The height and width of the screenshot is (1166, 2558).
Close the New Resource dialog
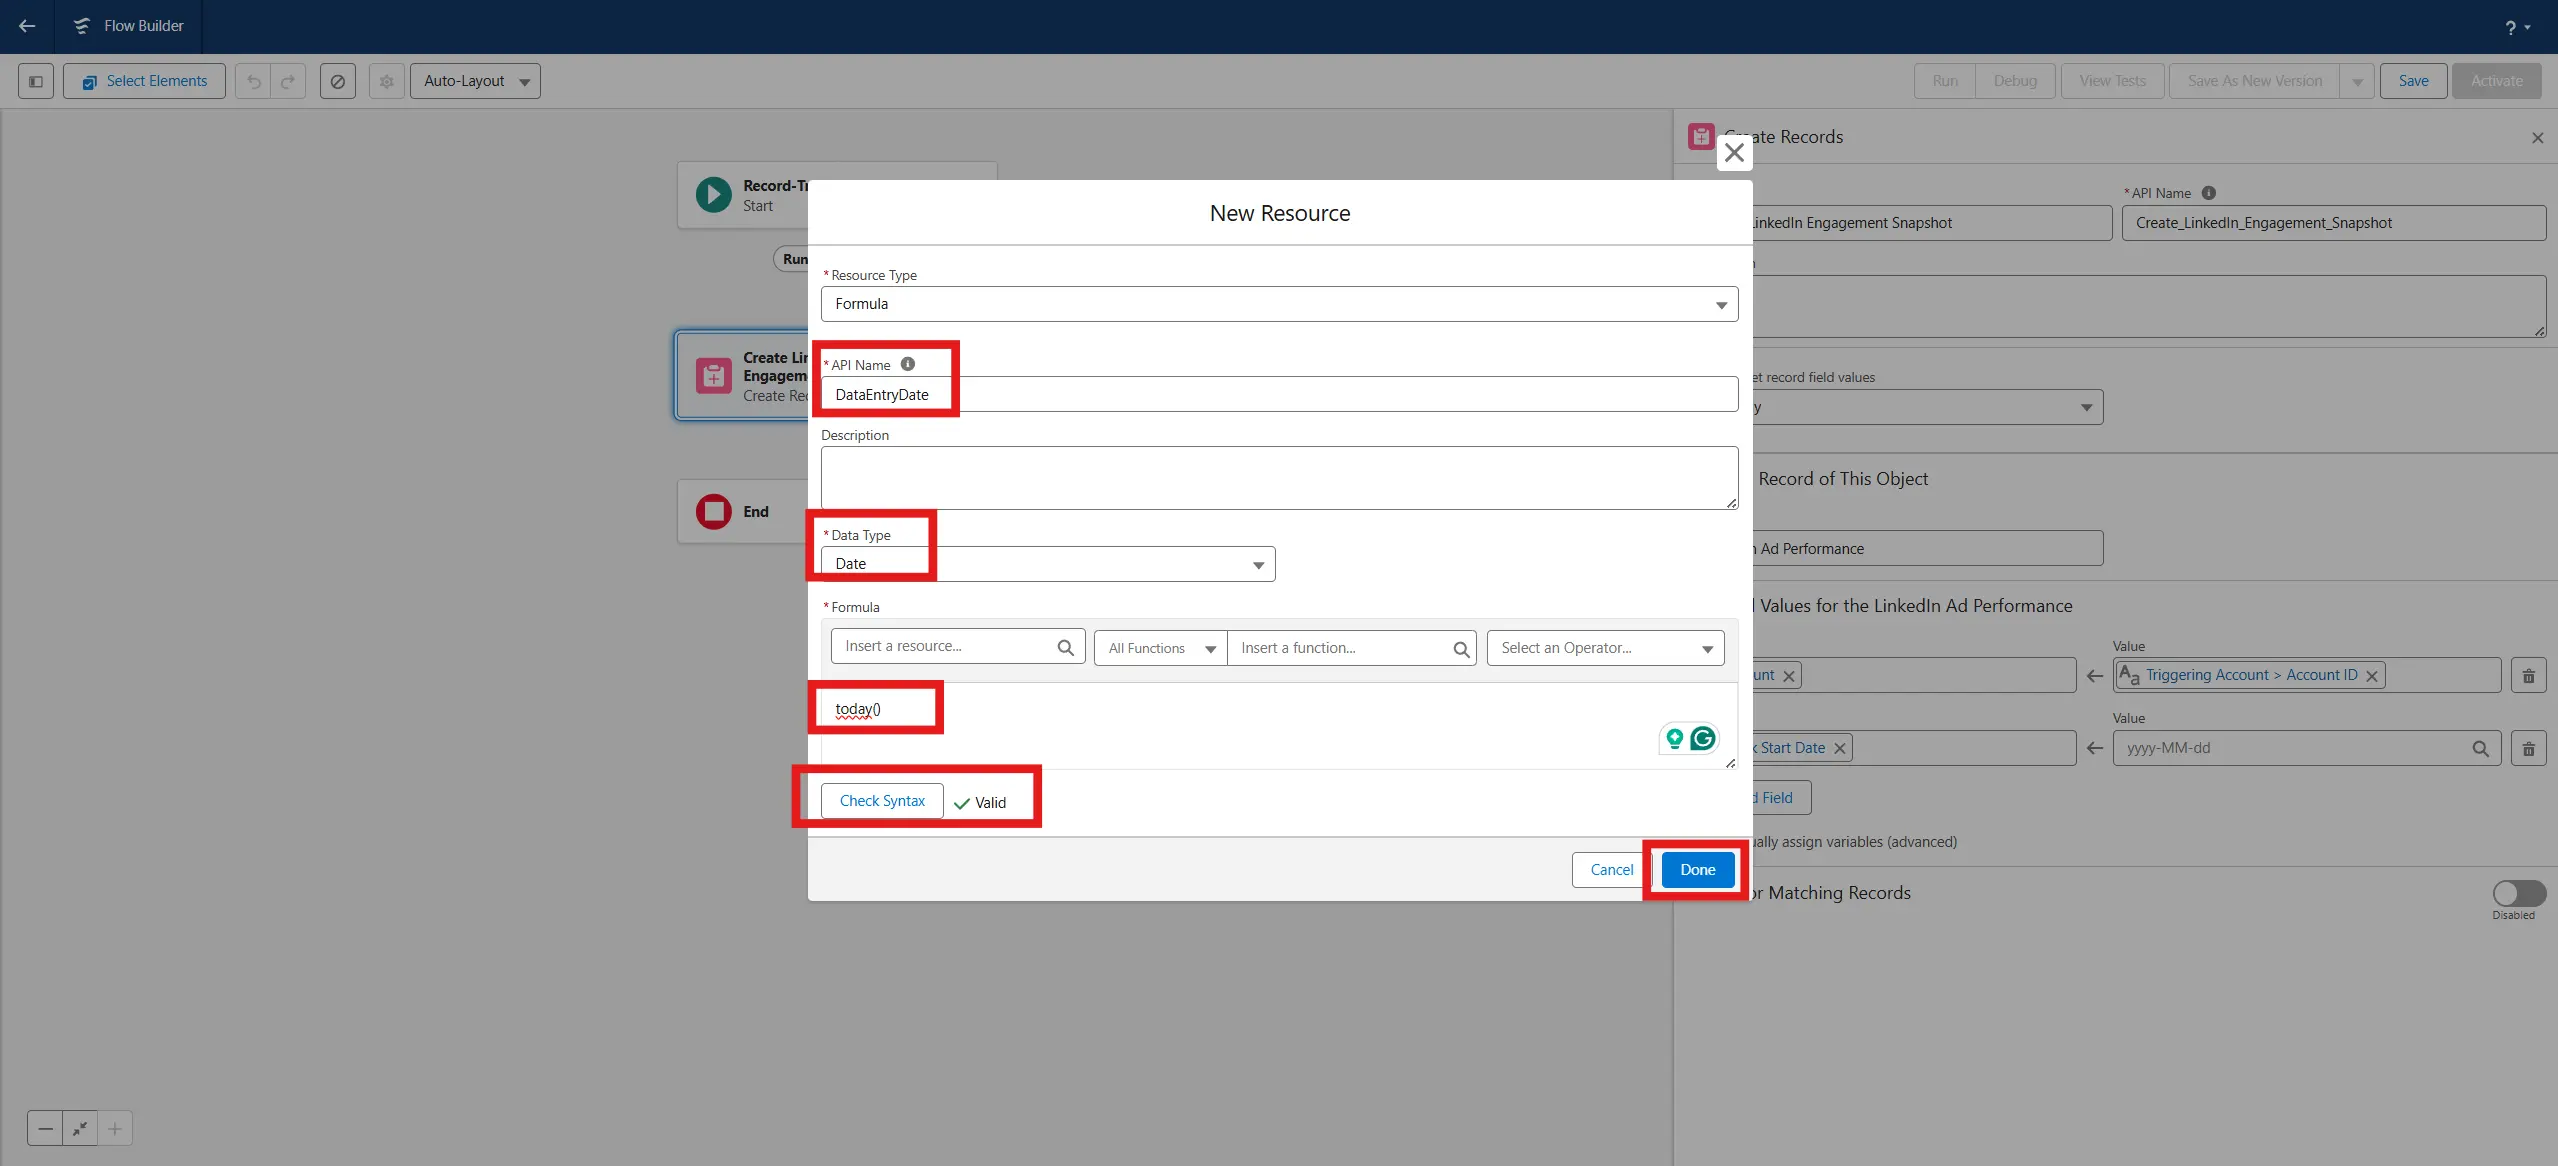(1734, 153)
